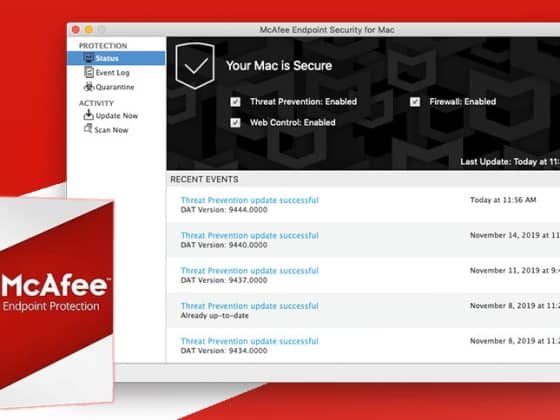Image resolution: width=560 pixels, height=420 pixels.
Task: Select the Status sidebar label
Action: [x=107, y=58]
